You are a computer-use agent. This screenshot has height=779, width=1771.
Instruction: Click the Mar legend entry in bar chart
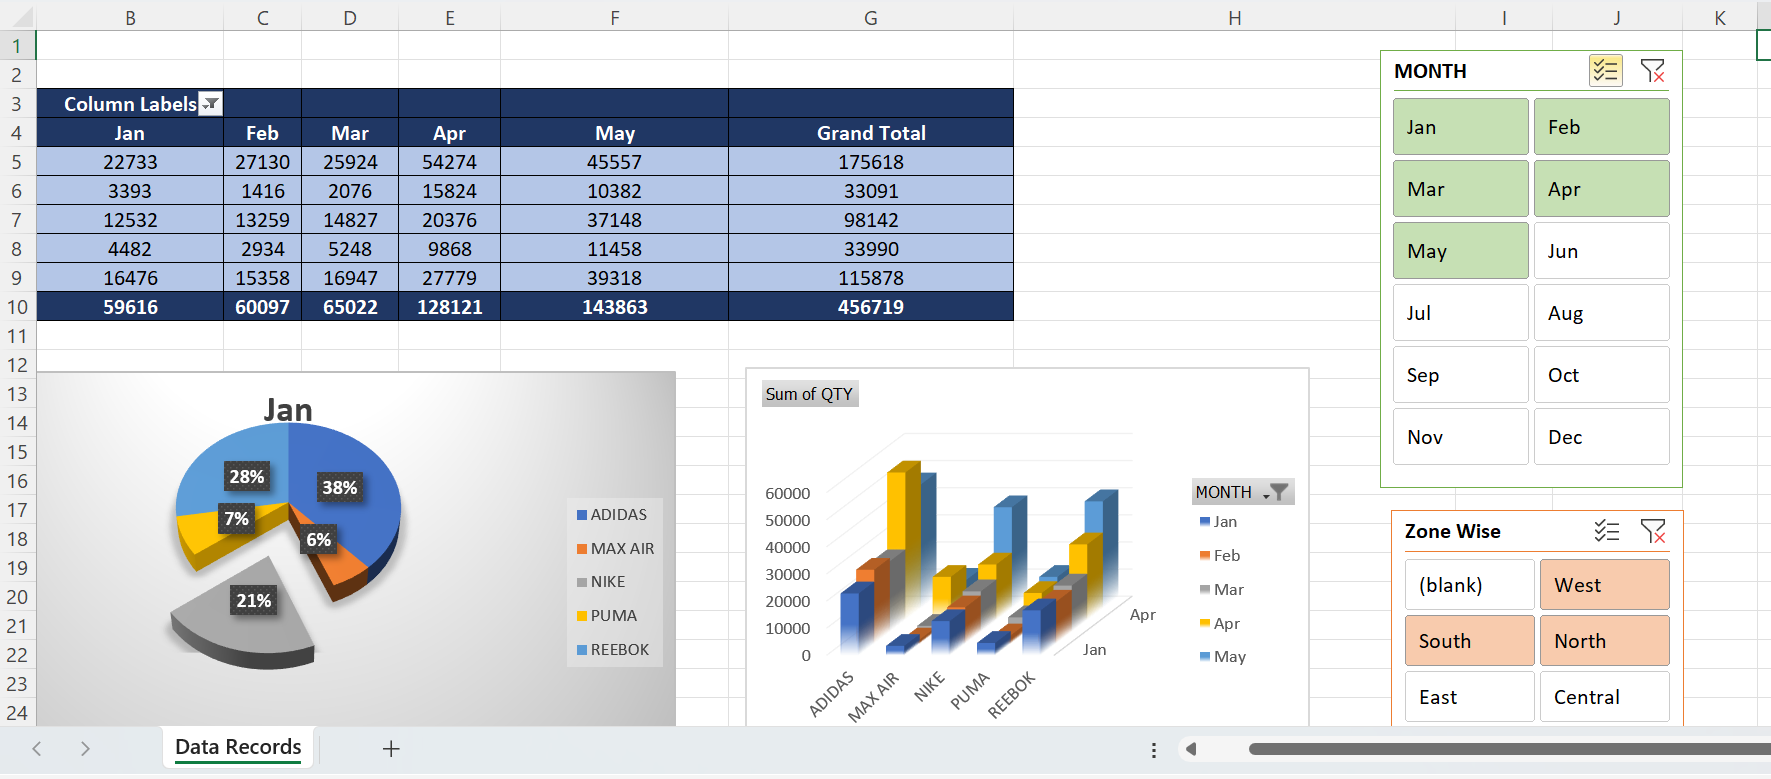[1222, 590]
